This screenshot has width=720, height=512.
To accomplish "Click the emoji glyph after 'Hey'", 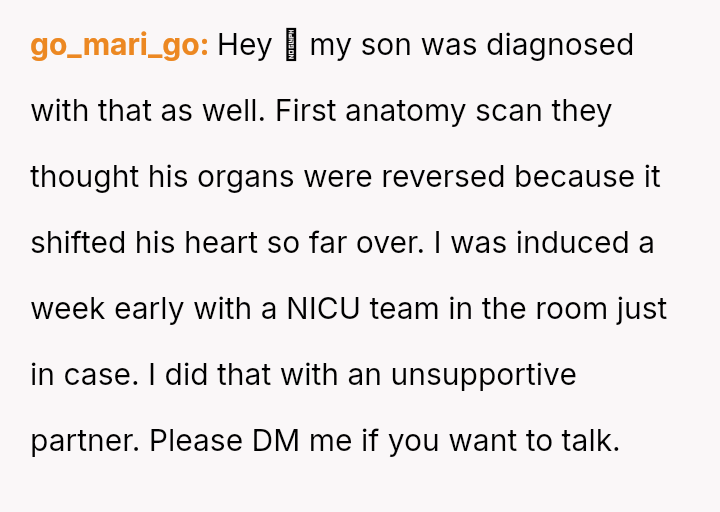I will coord(292,46).
